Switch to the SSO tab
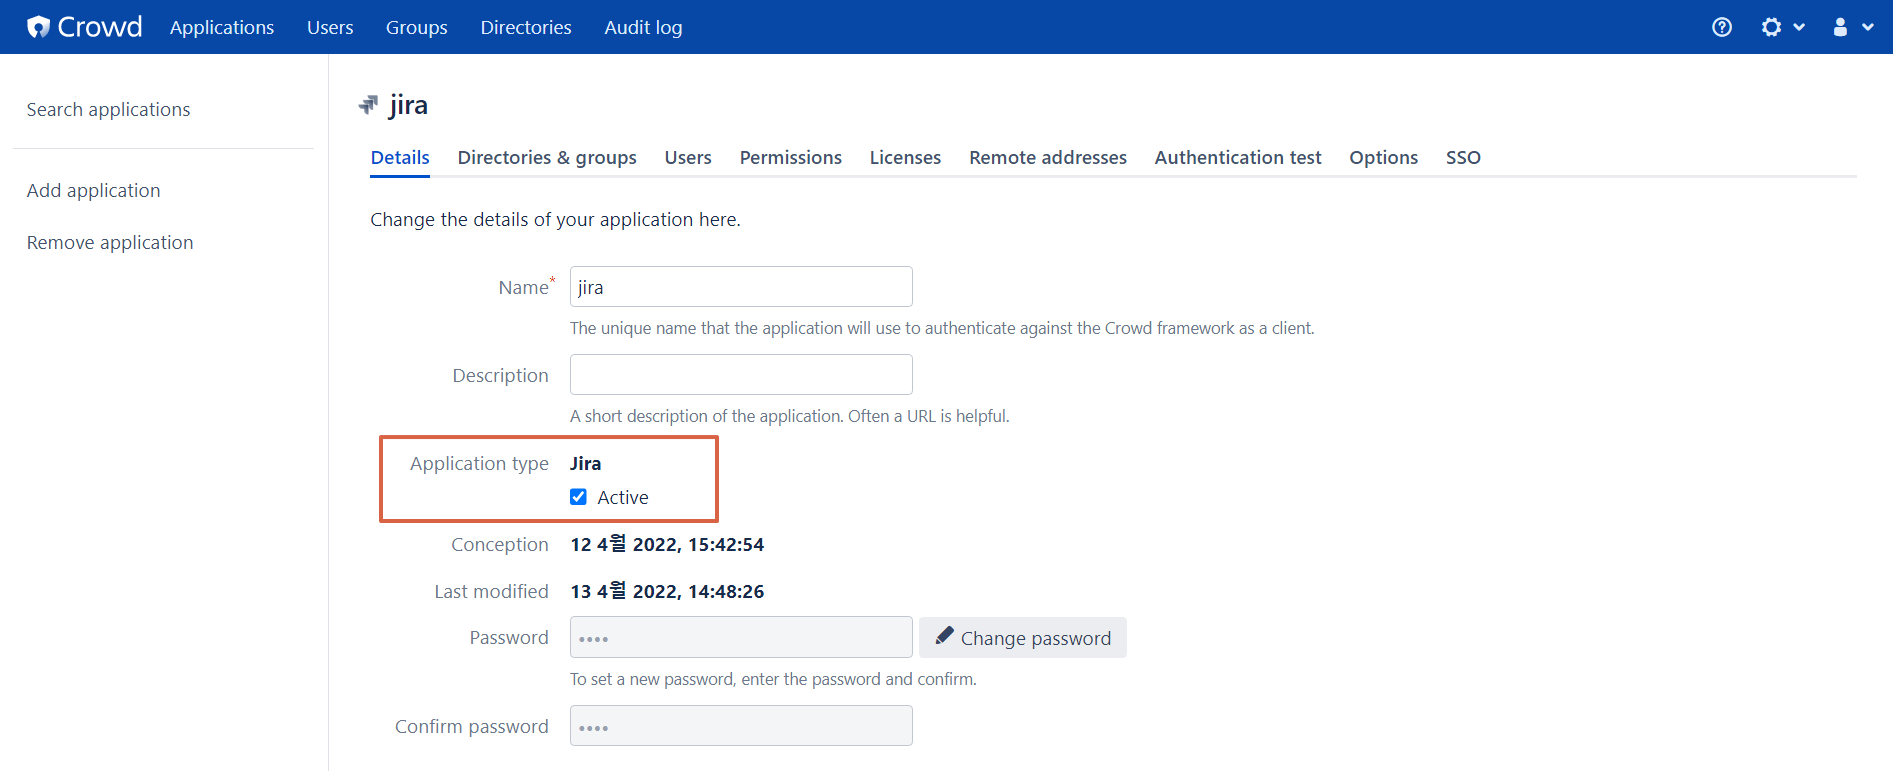 [1463, 157]
